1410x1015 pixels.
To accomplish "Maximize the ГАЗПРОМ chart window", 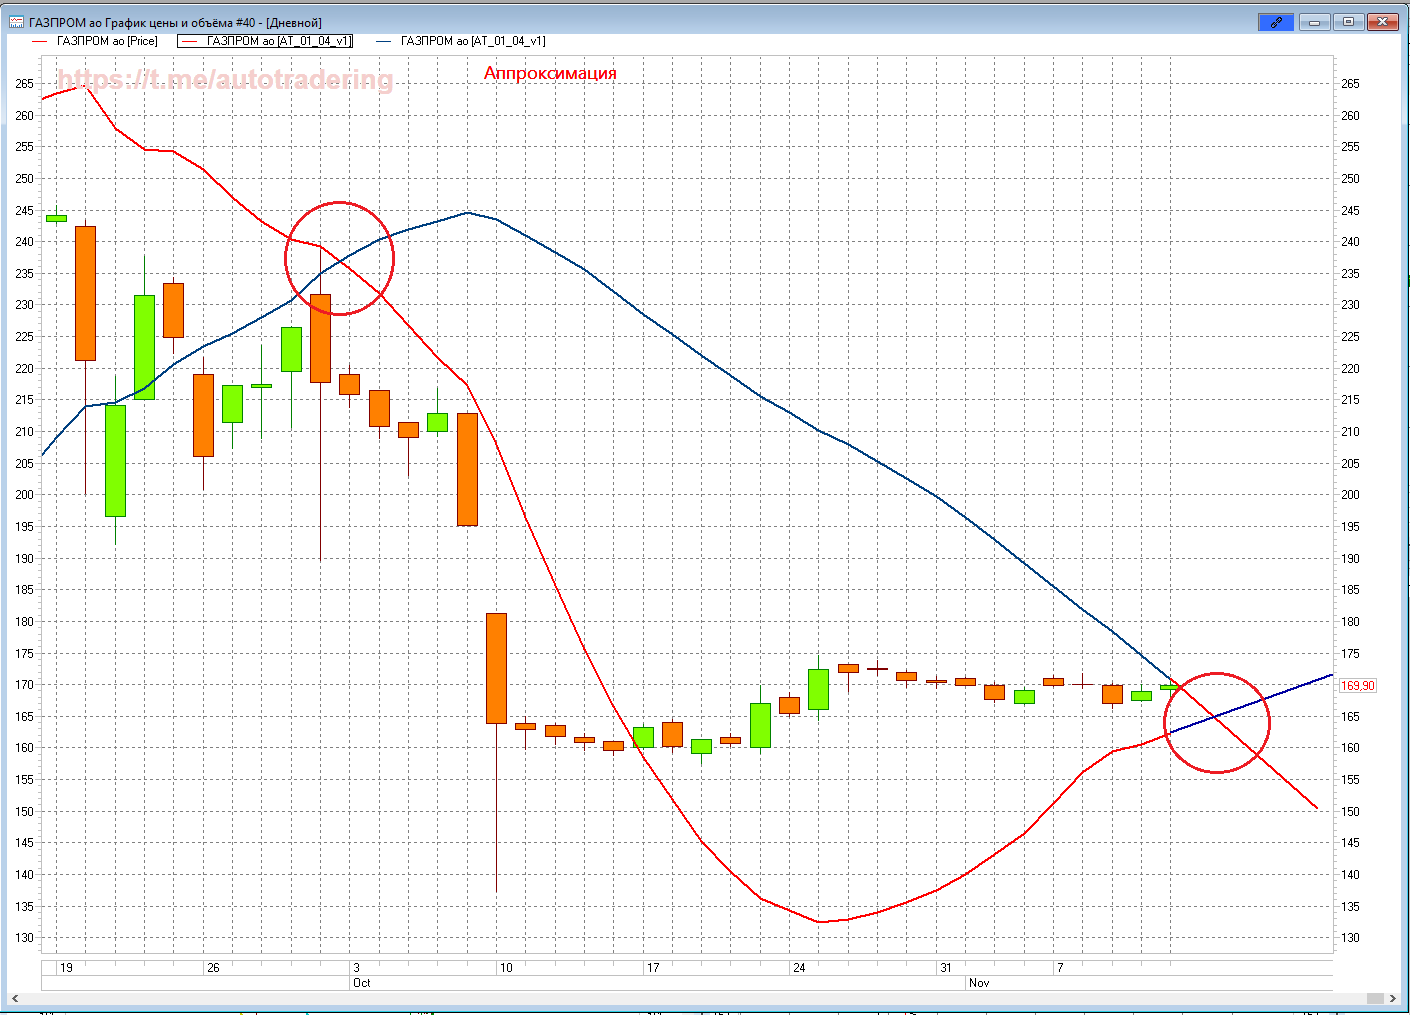I will pyautogui.click(x=1348, y=22).
